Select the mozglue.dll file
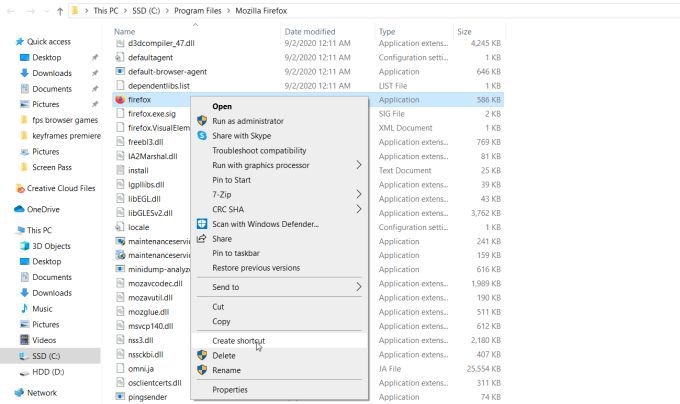 click(x=148, y=312)
